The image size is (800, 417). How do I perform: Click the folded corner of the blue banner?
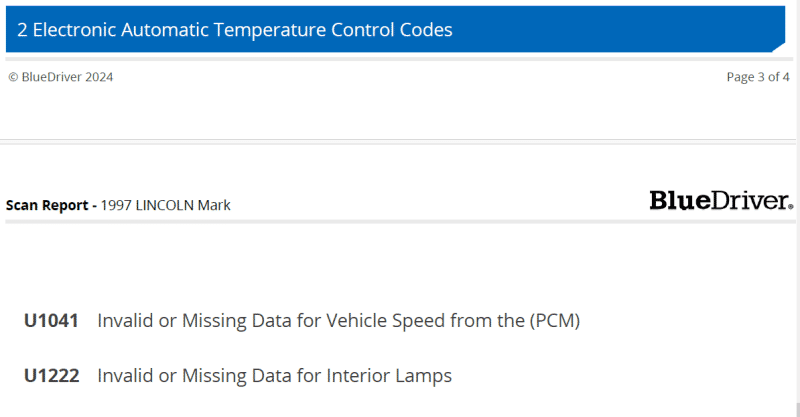click(779, 47)
